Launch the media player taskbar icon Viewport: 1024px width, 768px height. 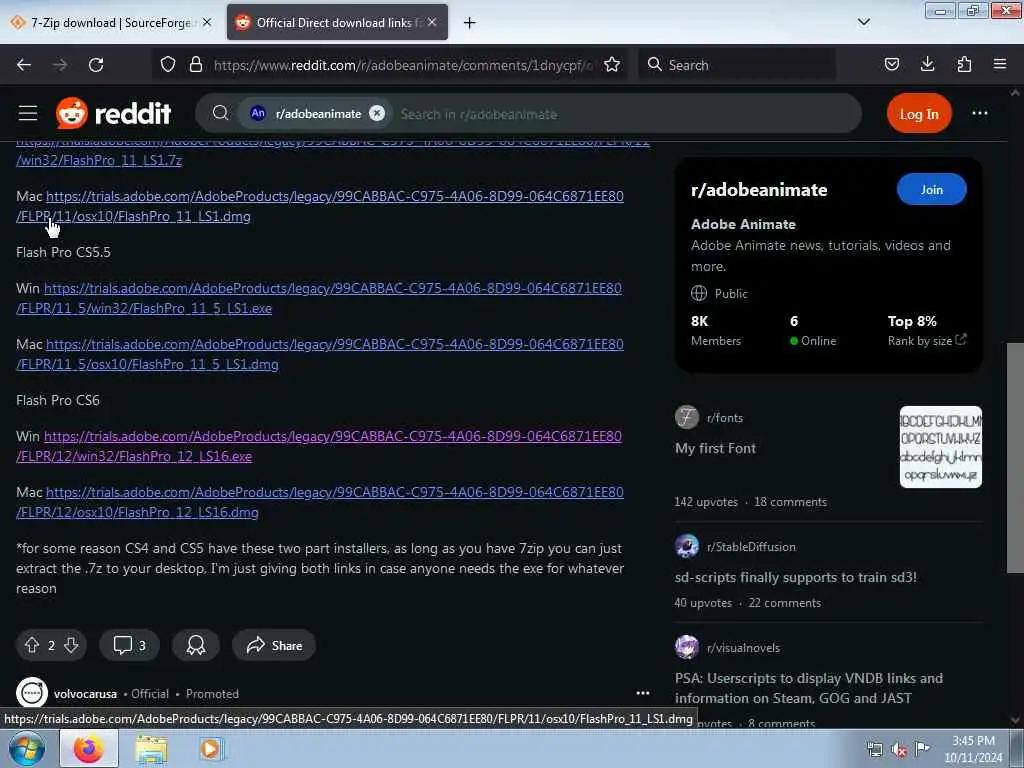(210, 749)
